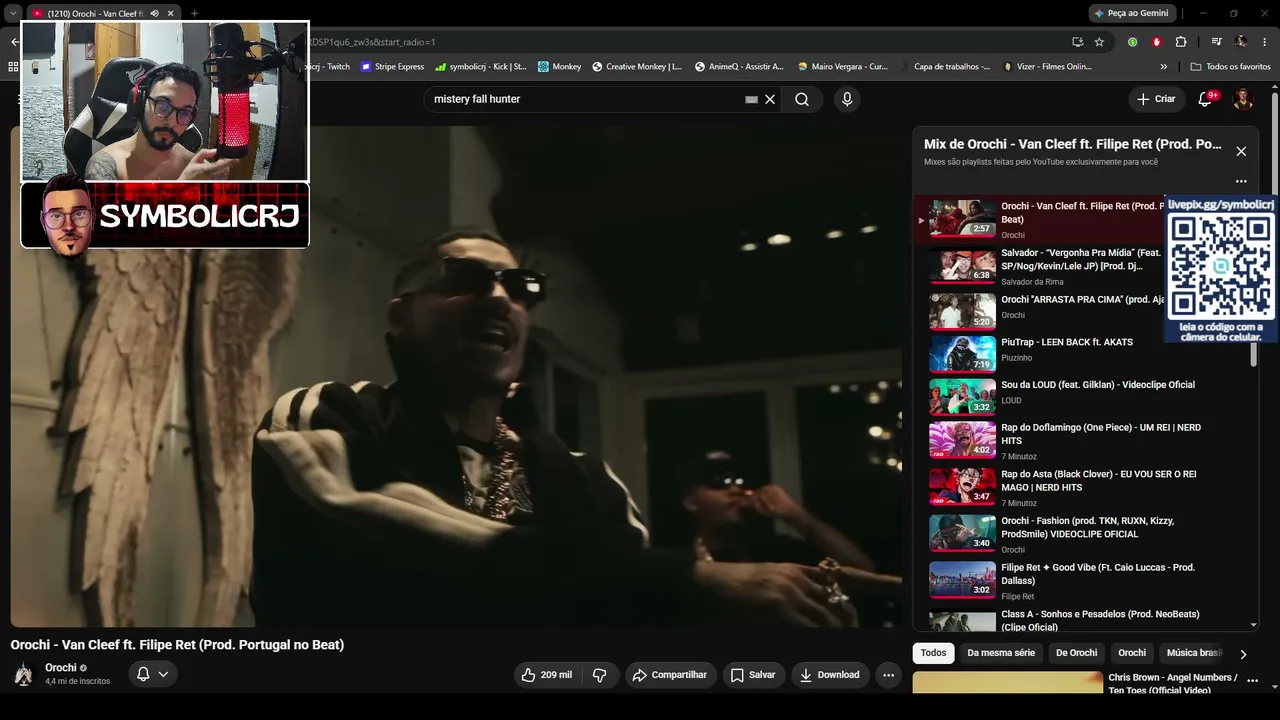Show next category chips with right arrow
1280x720 pixels.
[1243, 654]
